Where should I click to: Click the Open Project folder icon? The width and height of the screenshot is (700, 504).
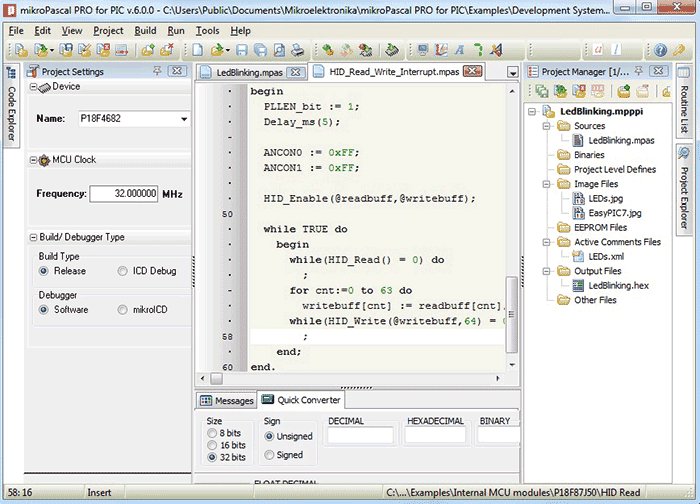[41, 50]
